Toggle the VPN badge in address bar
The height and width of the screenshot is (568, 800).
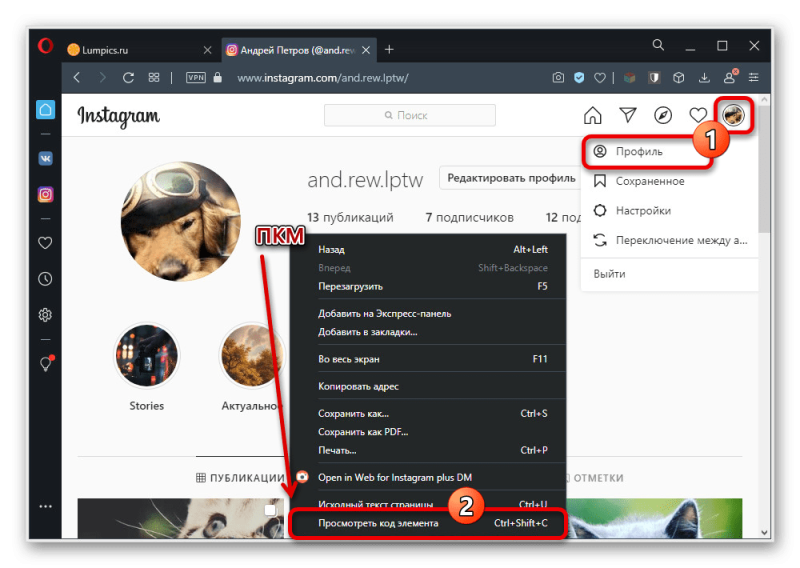pos(196,78)
